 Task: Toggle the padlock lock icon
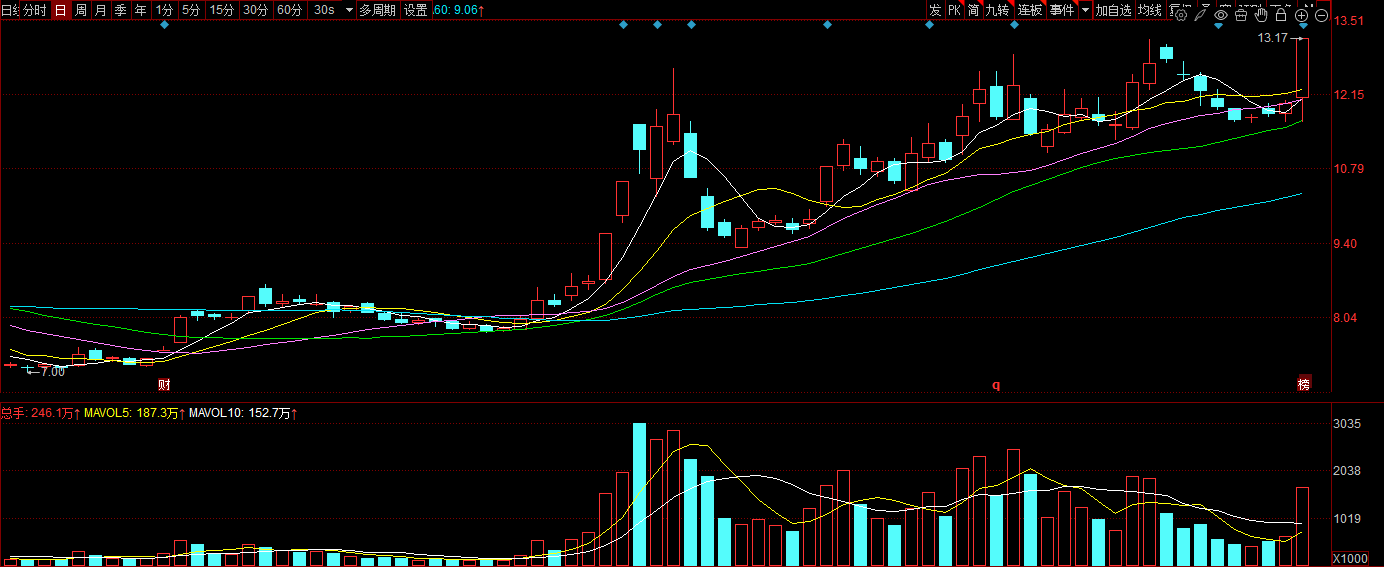tap(1281, 15)
